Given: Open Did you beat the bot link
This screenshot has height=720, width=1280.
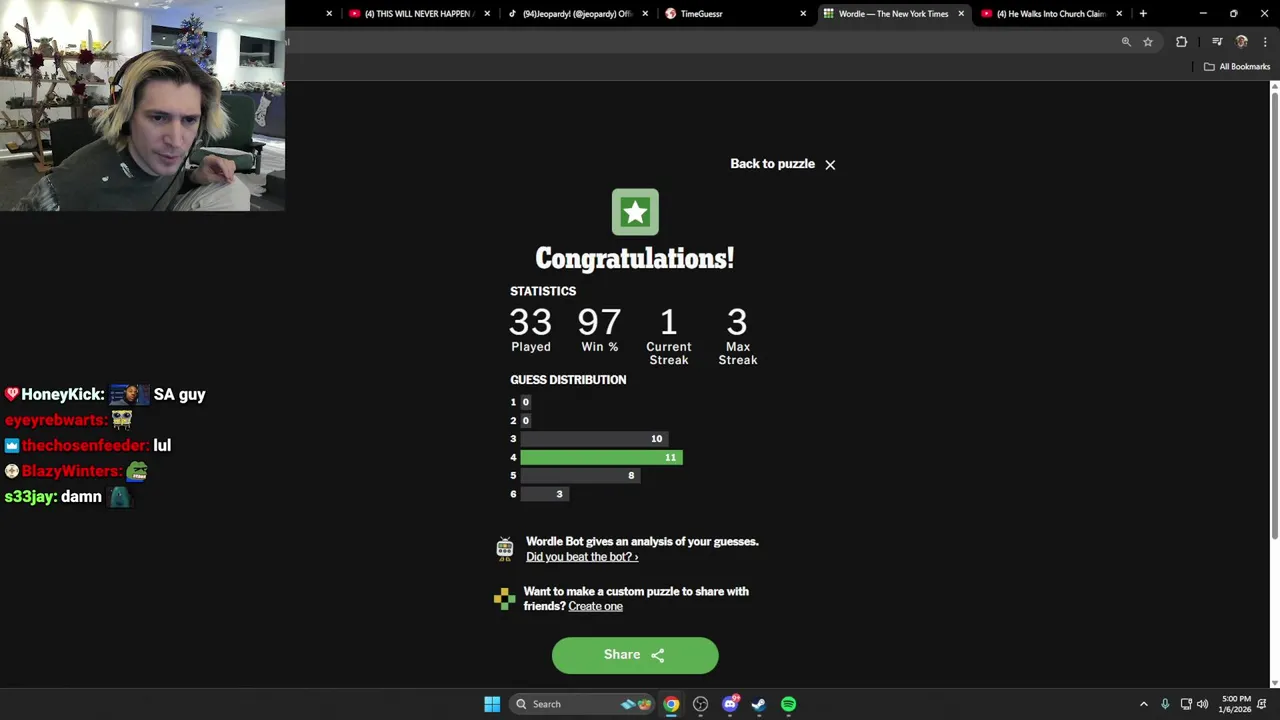Looking at the screenshot, I should 582,557.
